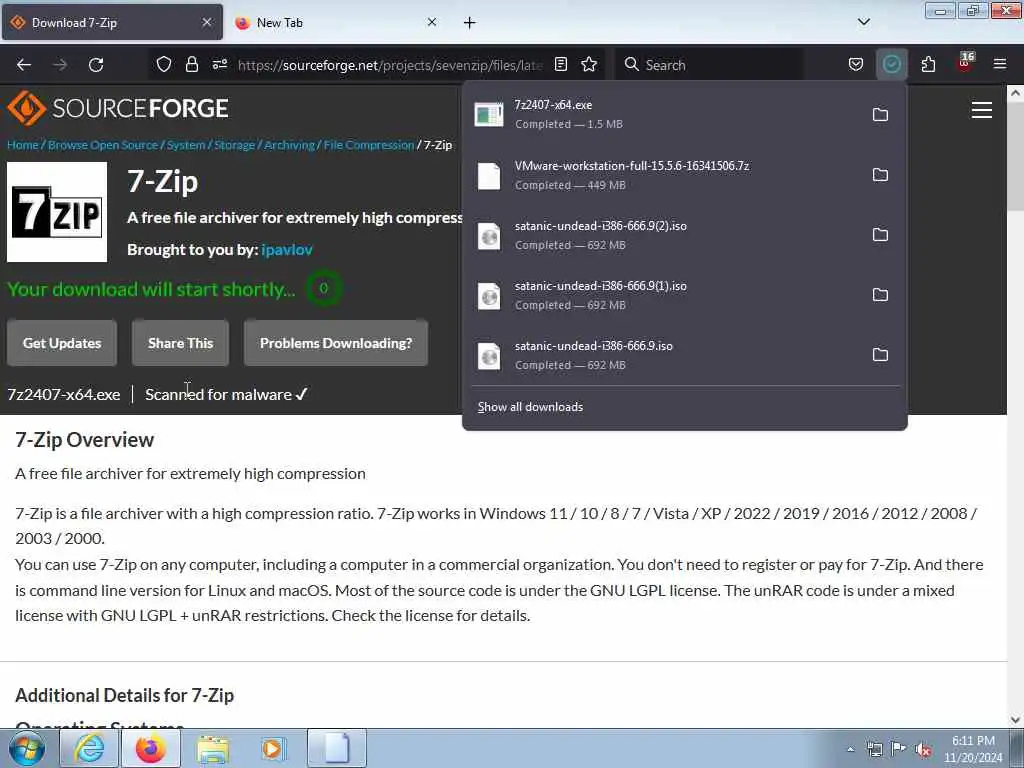This screenshot has height=768, width=1024.
Task: Open Windows Explorer from taskbar
Action: [x=213, y=748]
